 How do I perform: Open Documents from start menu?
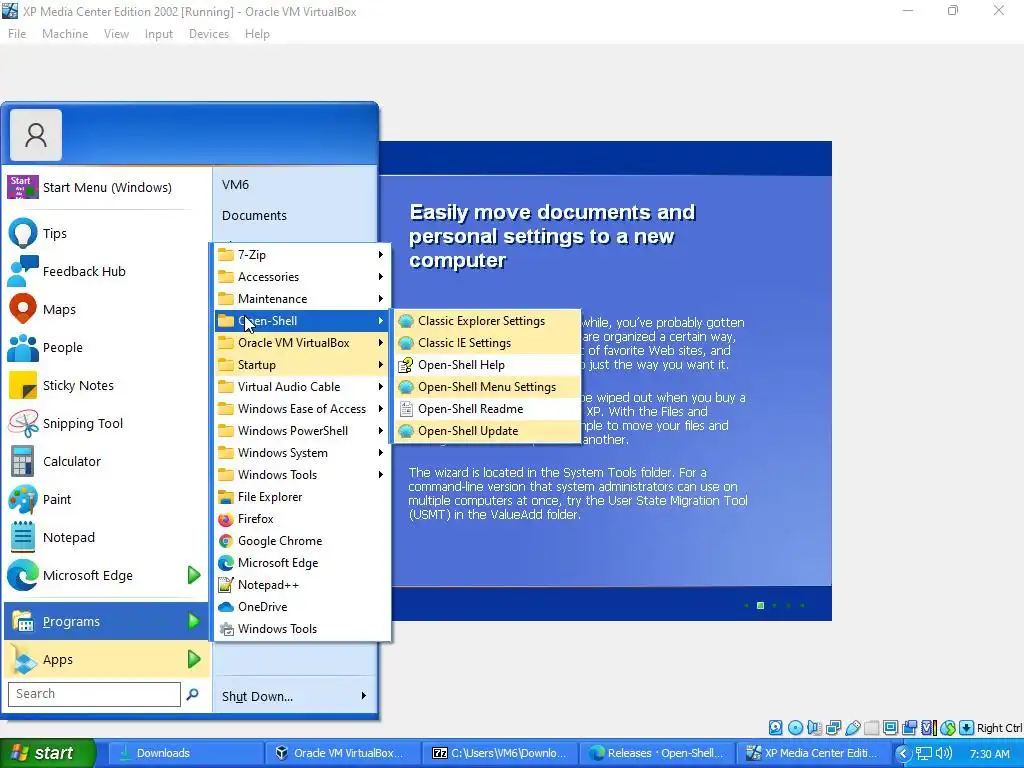pyautogui.click(x=254, y=216)
